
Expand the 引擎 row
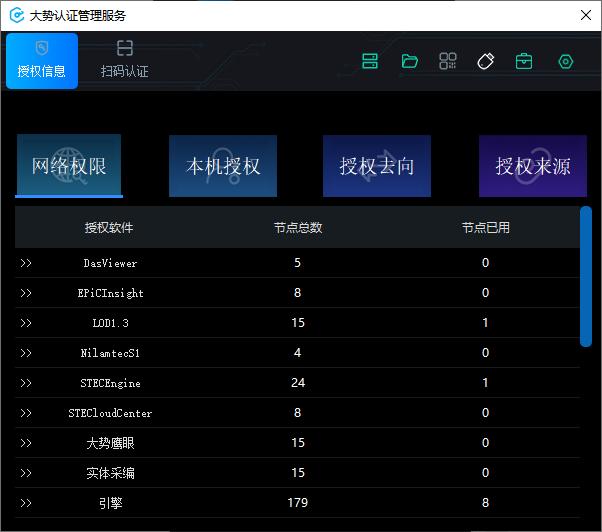[x=26, y=503]
